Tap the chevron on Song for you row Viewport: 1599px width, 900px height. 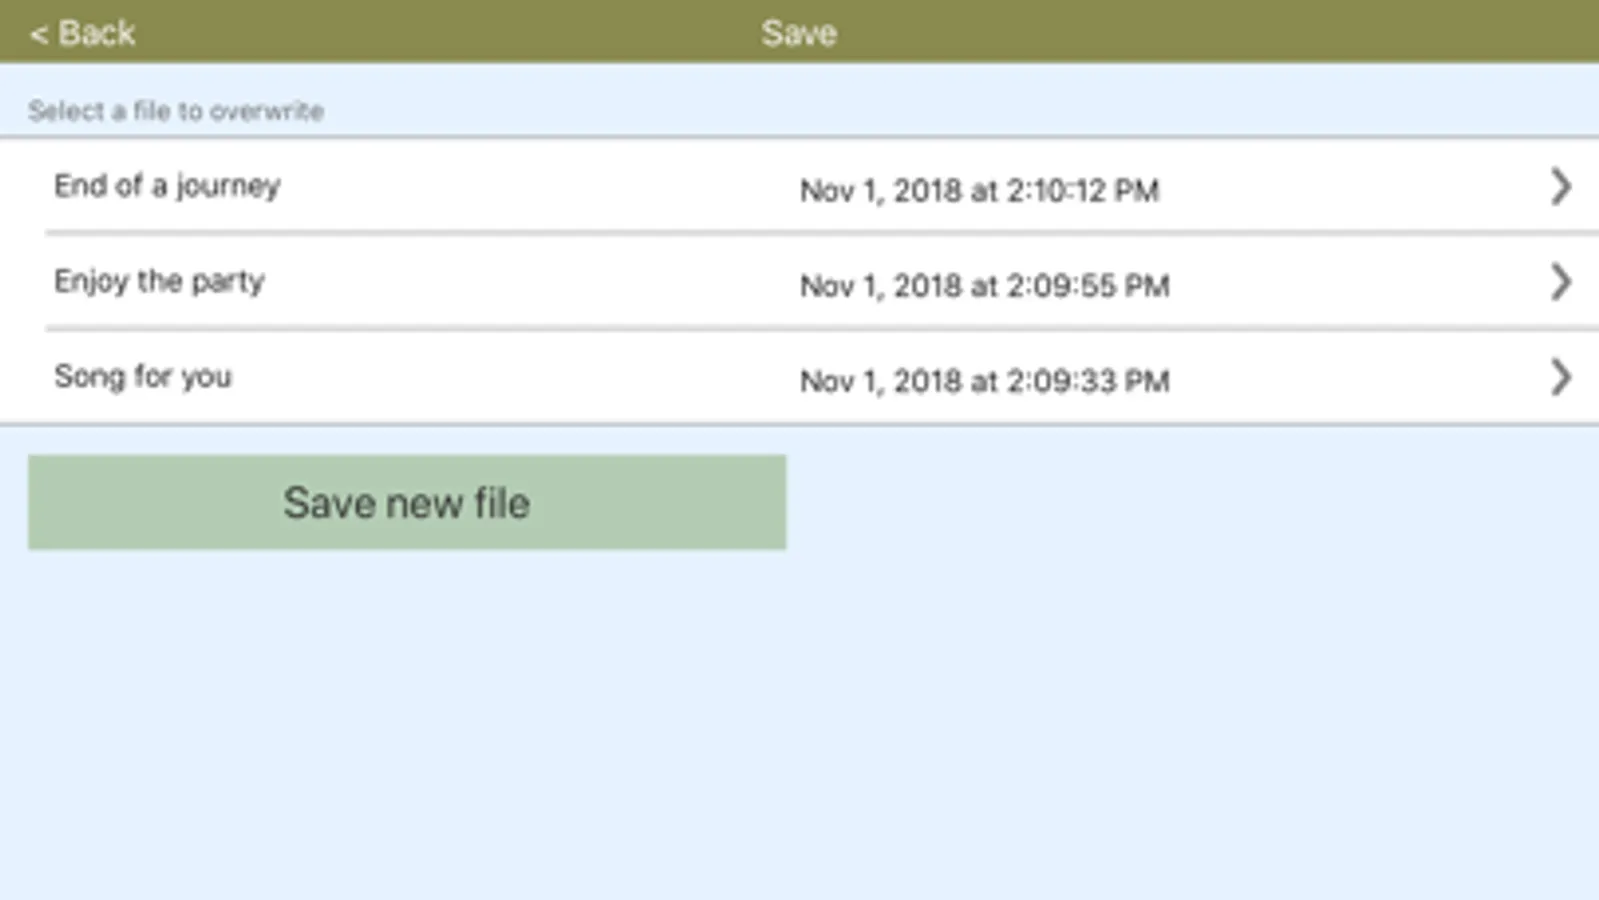(1560, 377)
